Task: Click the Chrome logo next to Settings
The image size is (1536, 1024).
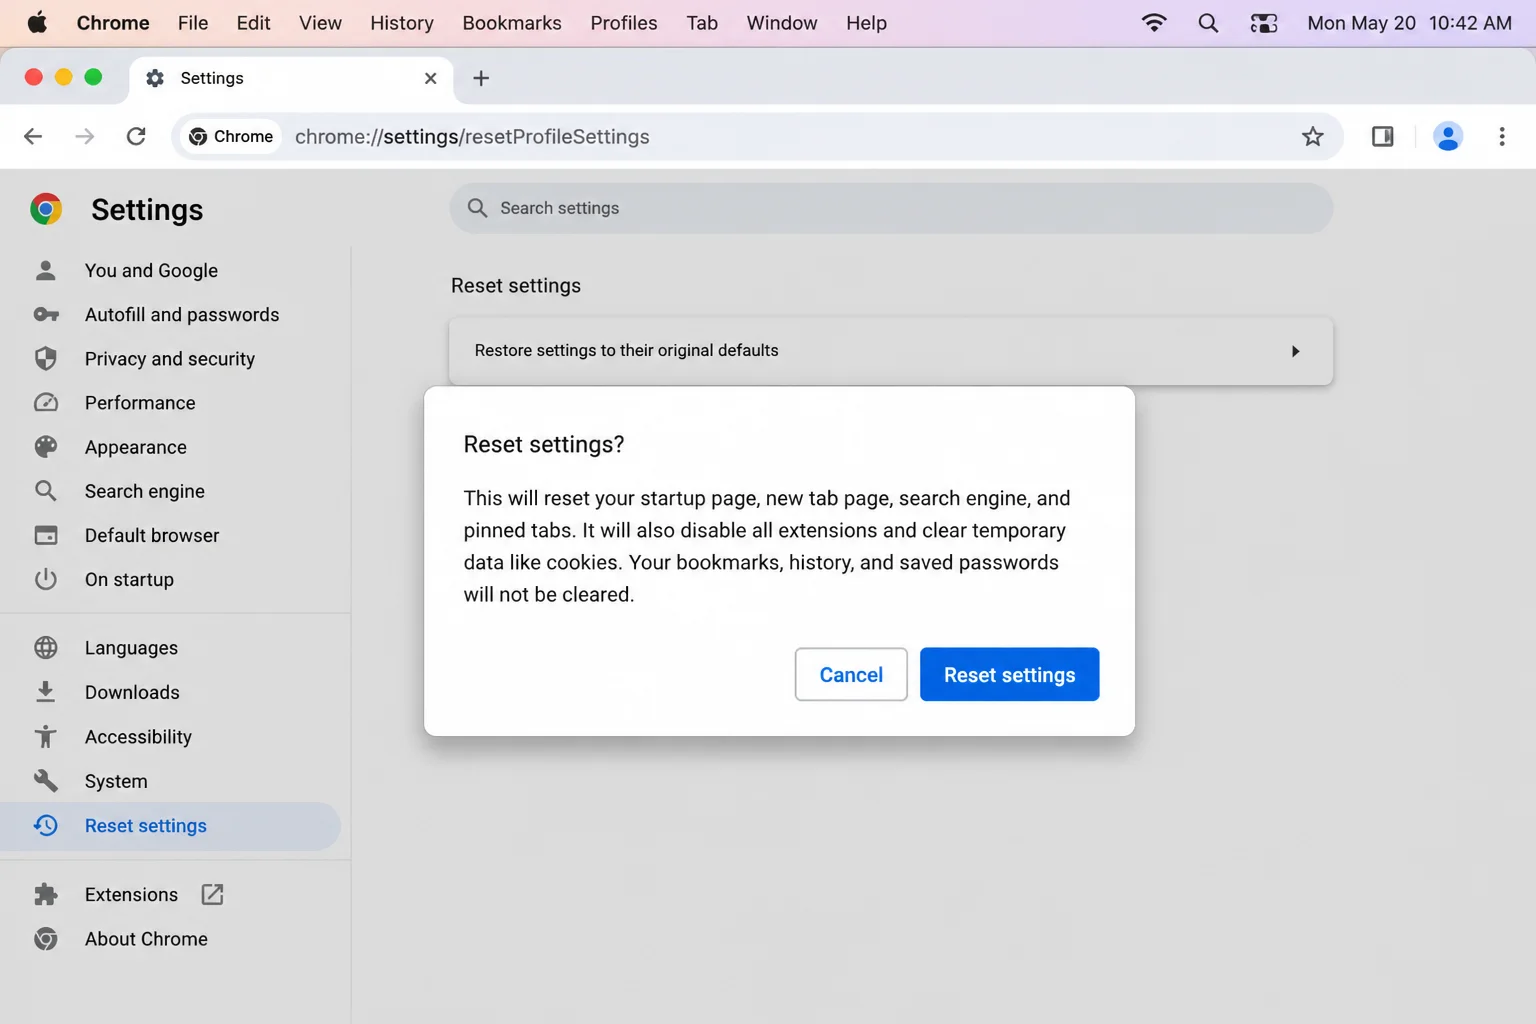Action: click(46, 209)
